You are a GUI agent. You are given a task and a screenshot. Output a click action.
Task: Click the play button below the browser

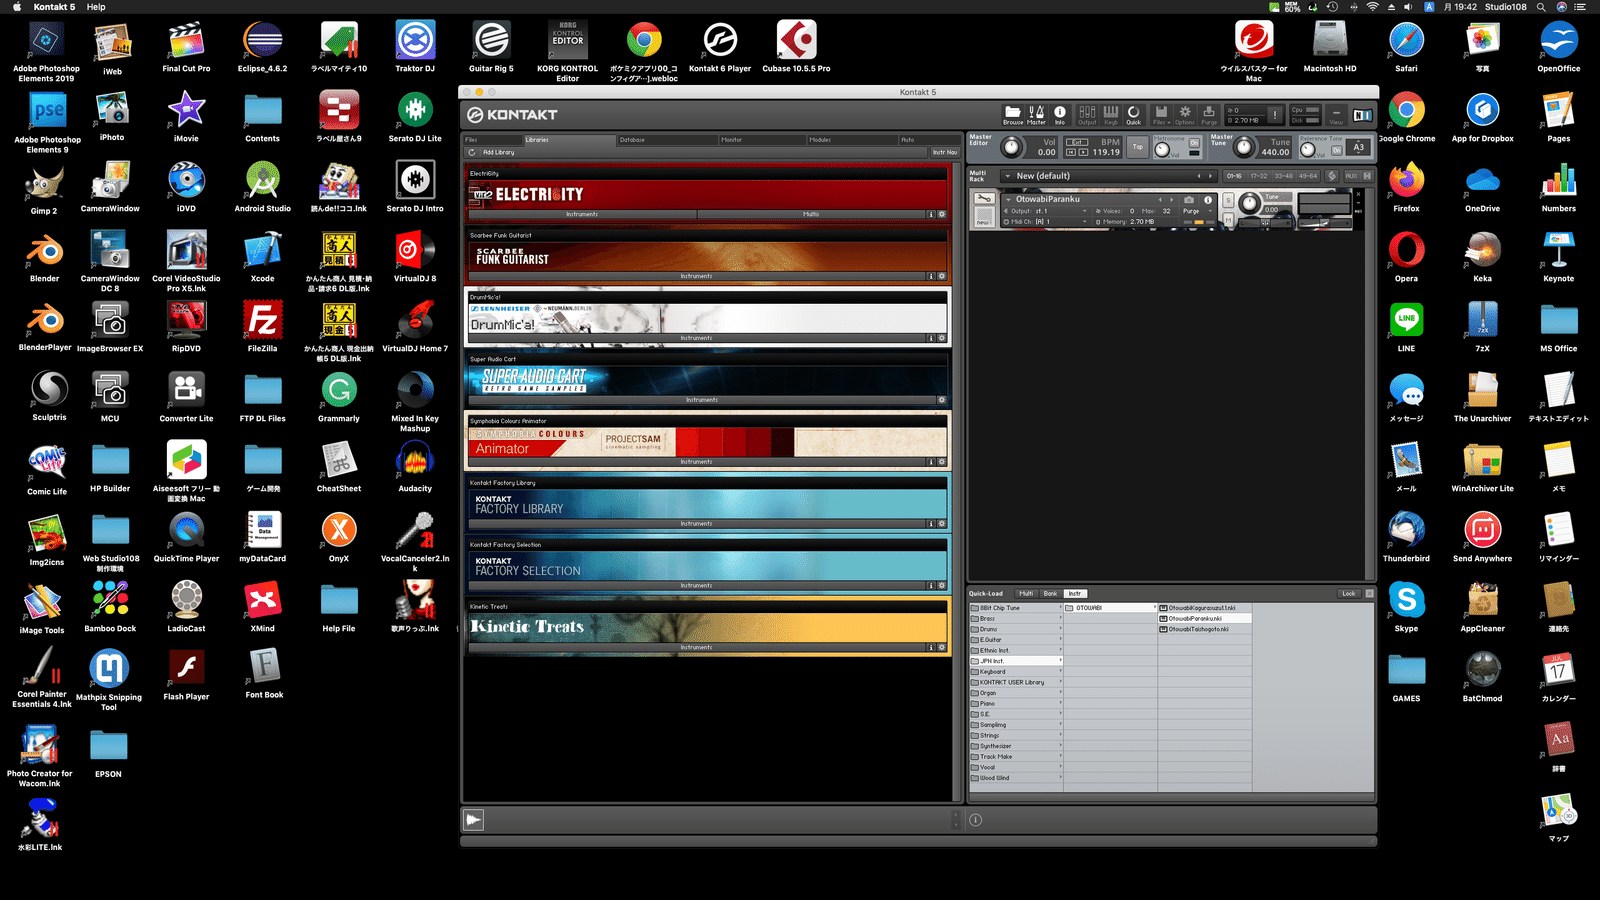click(x=474, y=820)
